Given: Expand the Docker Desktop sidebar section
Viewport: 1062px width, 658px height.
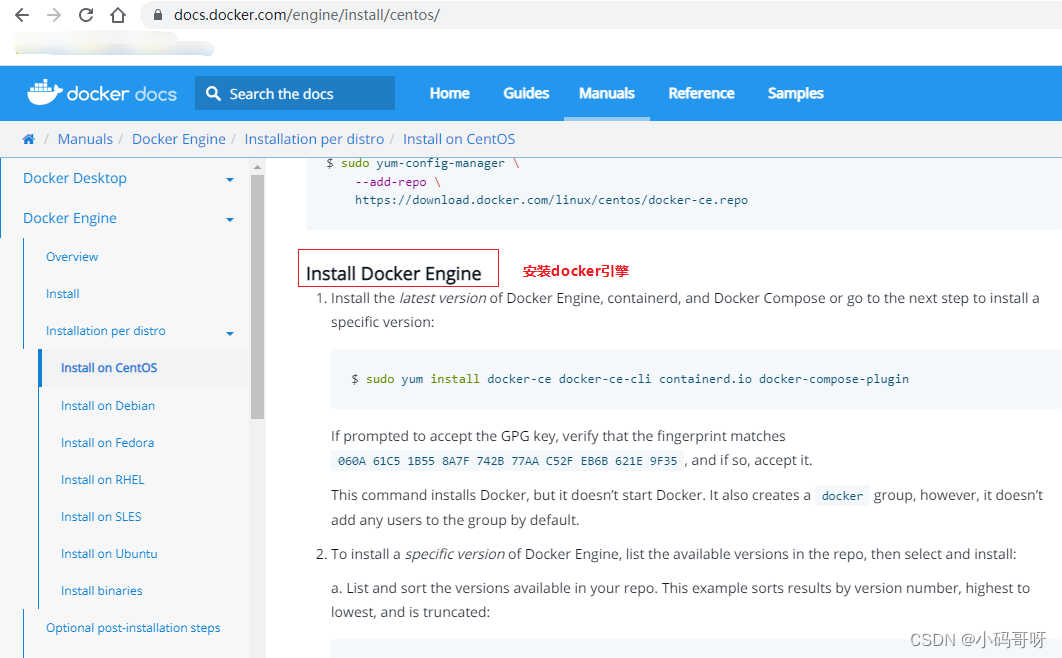Looking at the screenshot, I should 230,180.
